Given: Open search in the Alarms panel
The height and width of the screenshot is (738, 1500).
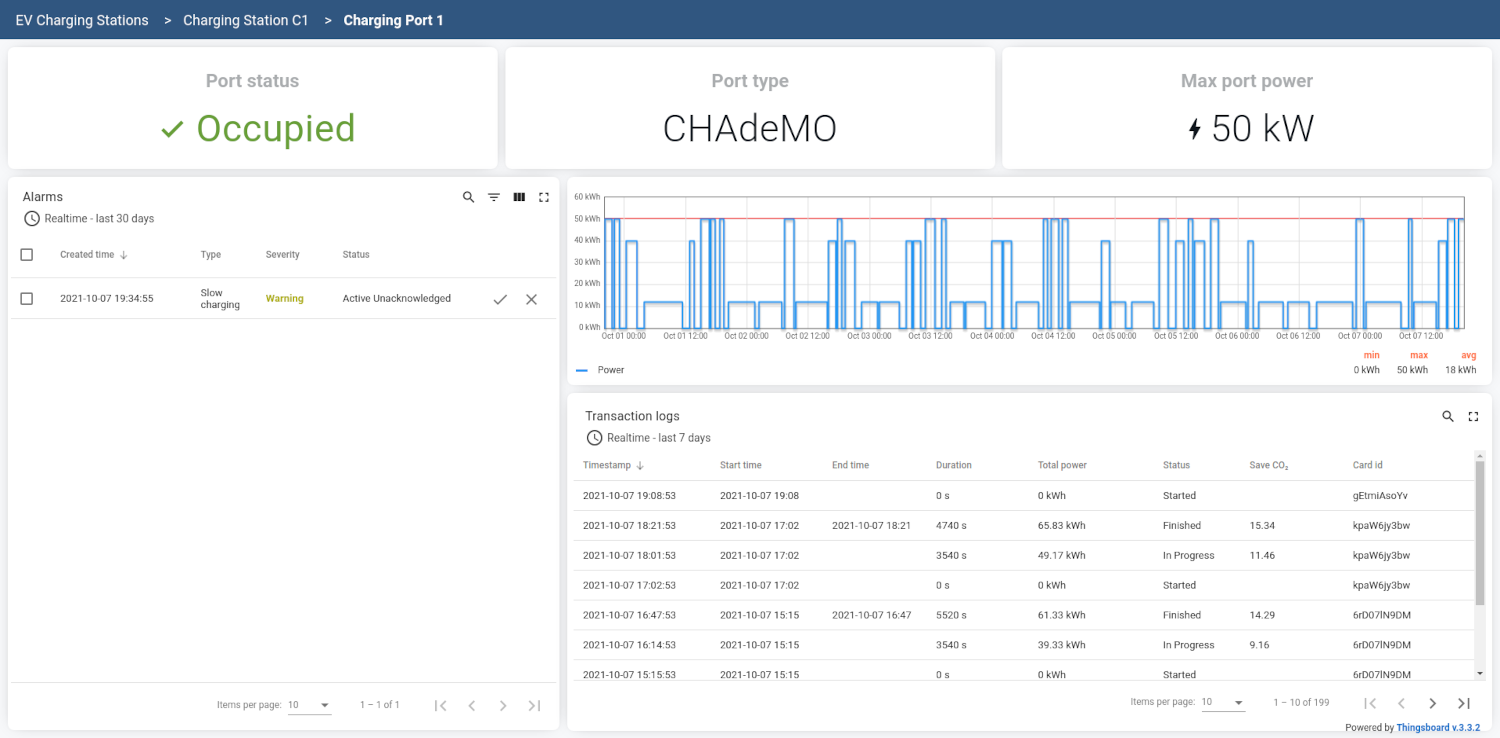Looking at the screenshot, I should pos(468,198).
